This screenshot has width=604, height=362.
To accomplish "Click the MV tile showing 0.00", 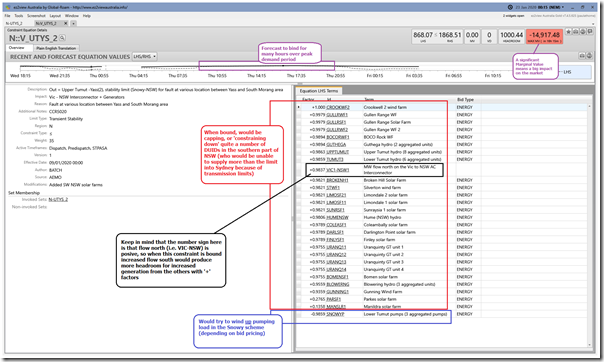I will click(x=472, y=37).
